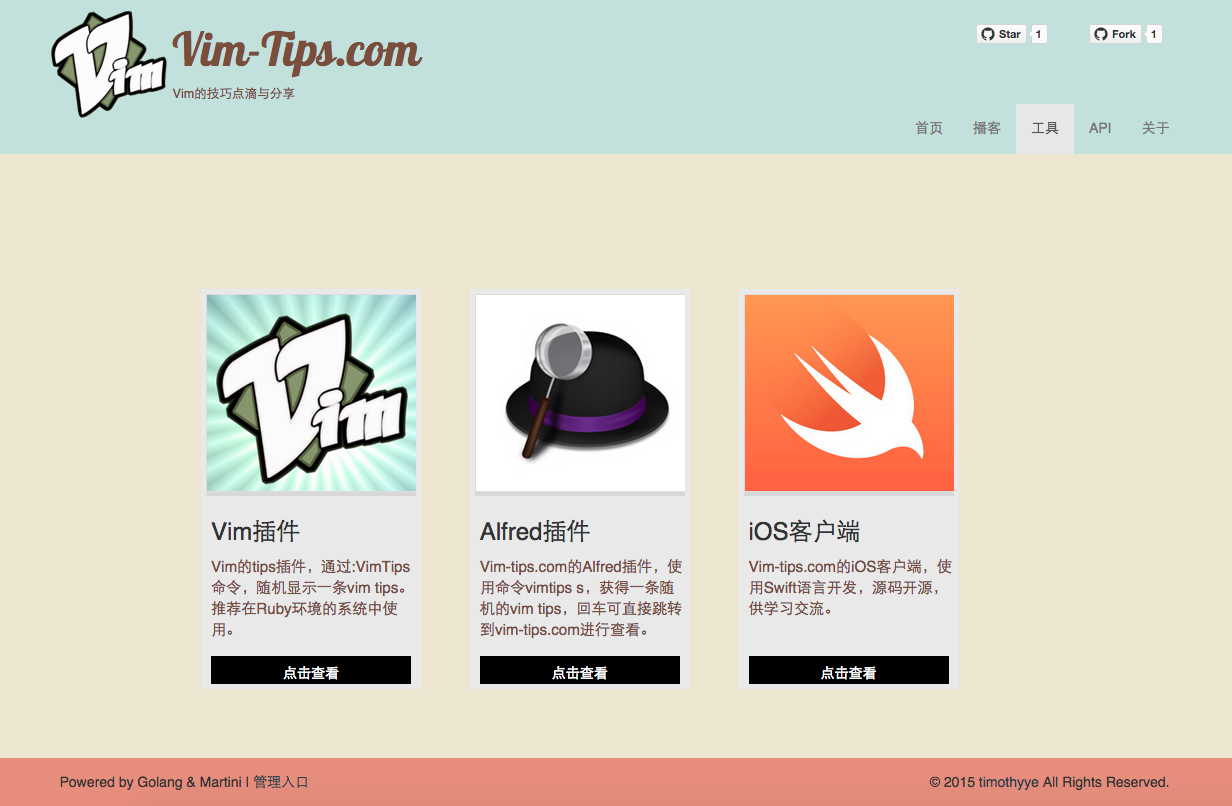1232x806 pixels.
Task: Select the 工具 tools tab
Action: tap(1045, 128)
